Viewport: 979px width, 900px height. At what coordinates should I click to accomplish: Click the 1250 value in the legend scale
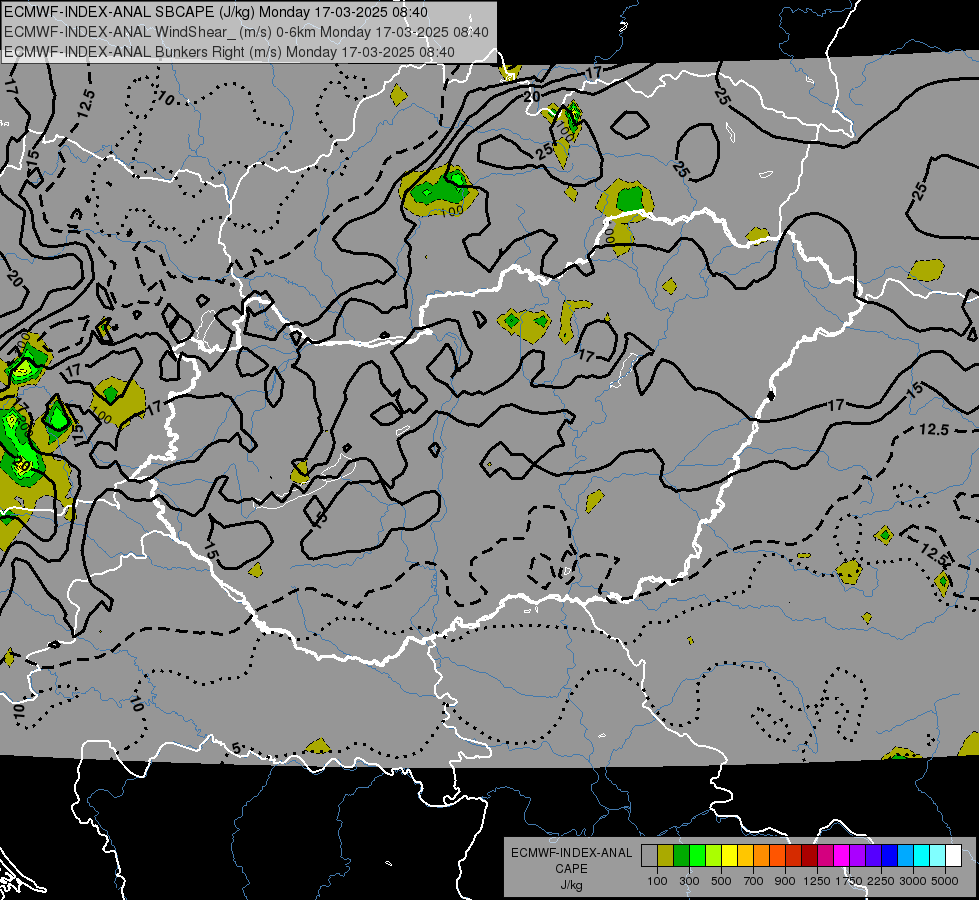click(x=817, y=881)
